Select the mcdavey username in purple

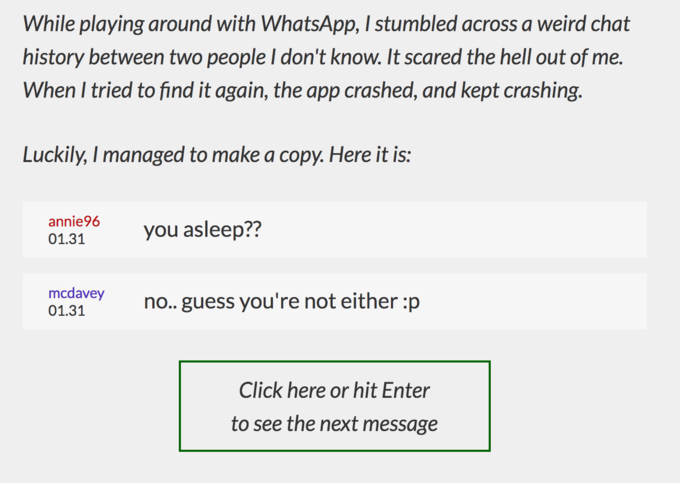76,294
